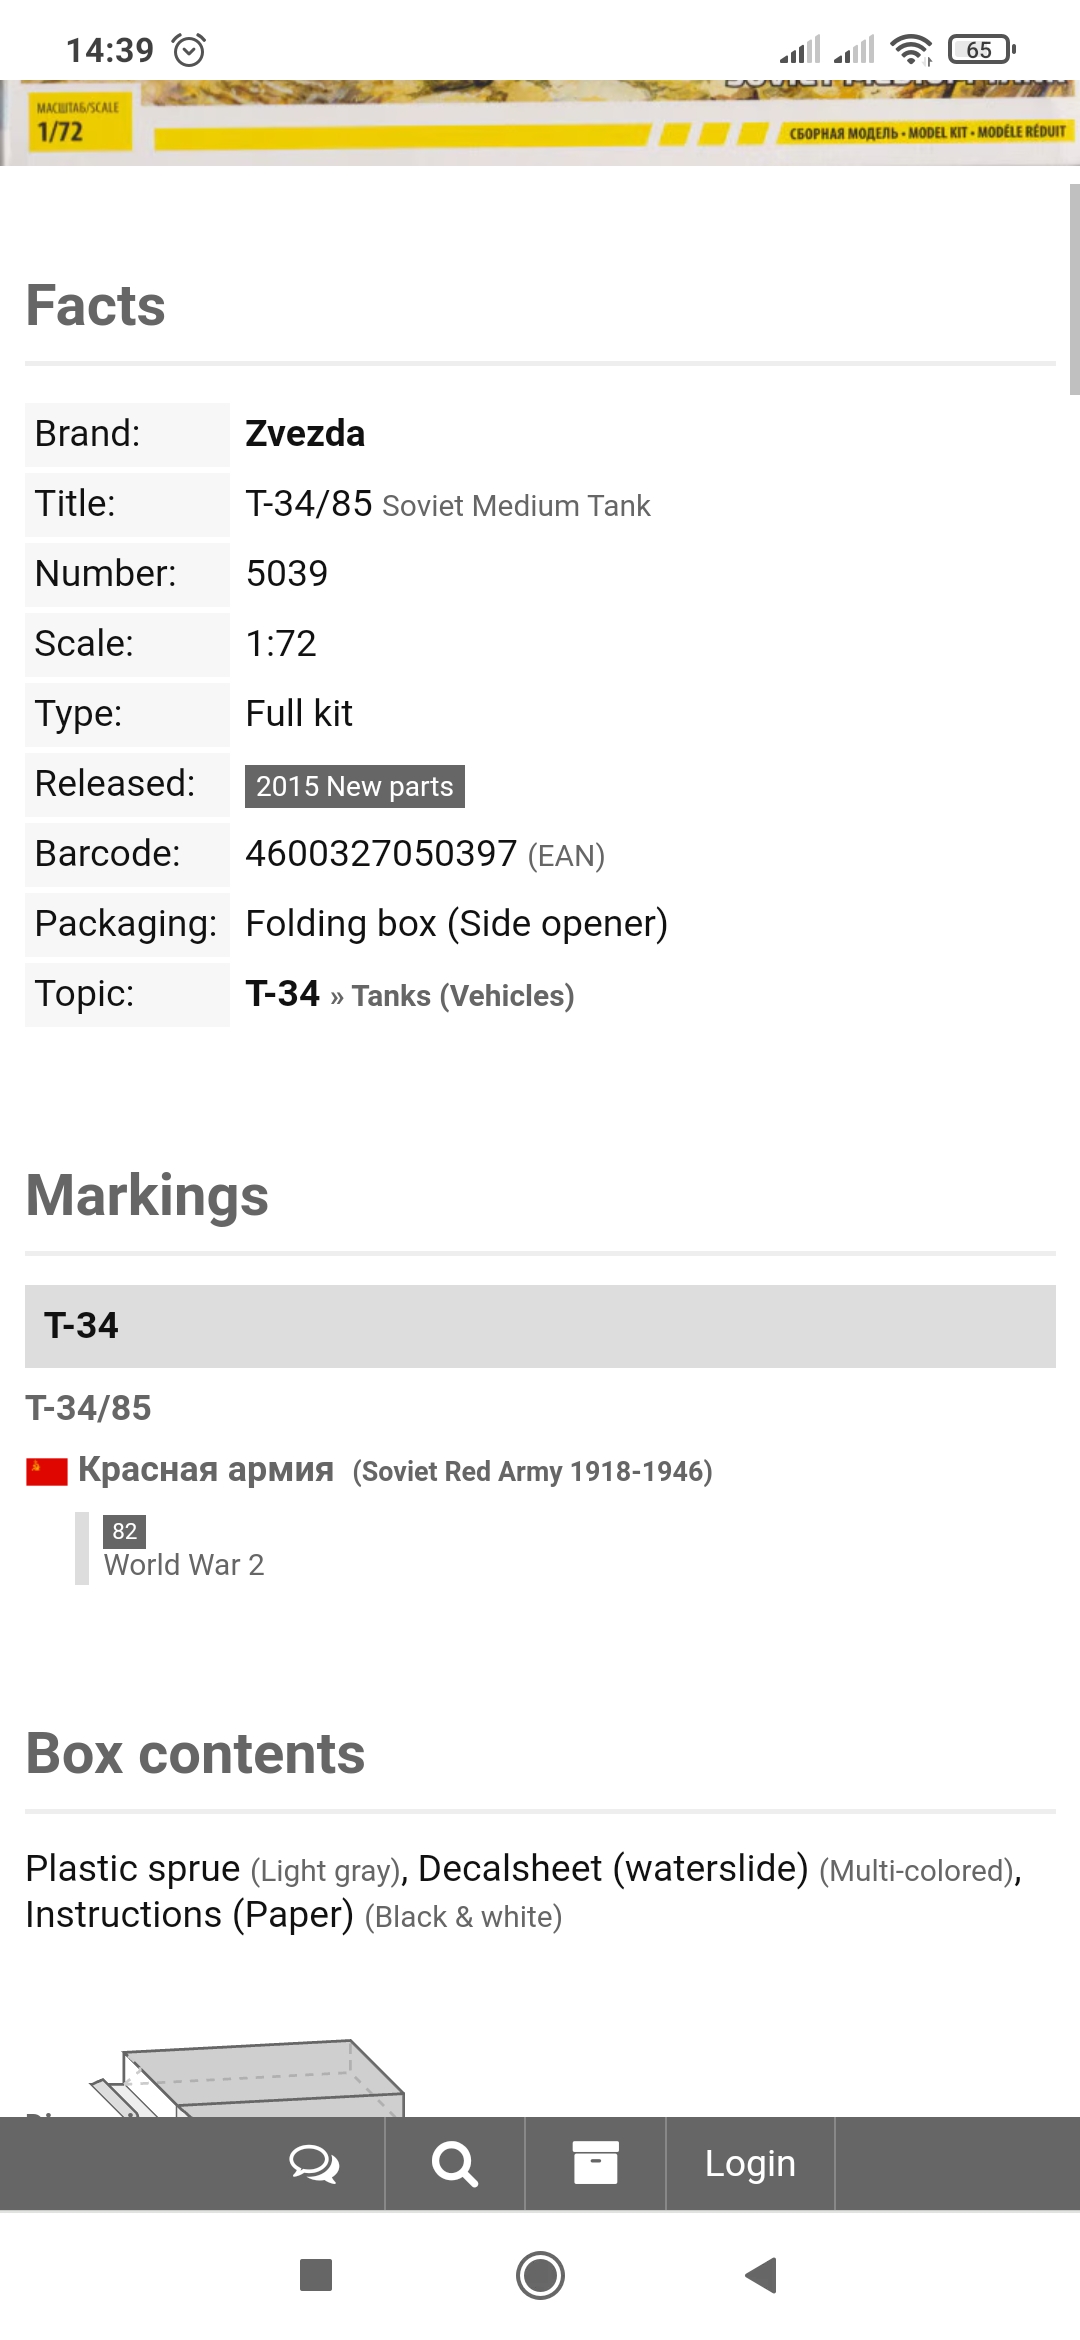The image size is (1080, 2340).
Task: Open the Zvezda brand link
Action: [x=305, y=434]
